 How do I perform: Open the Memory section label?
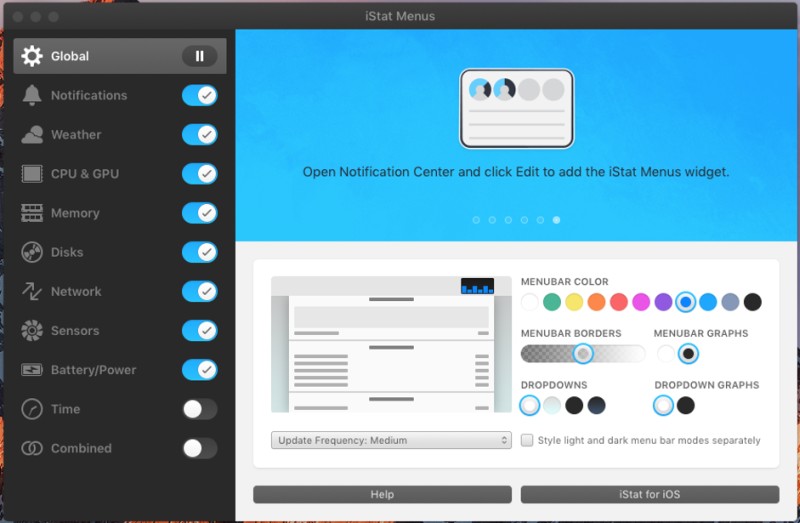[x=75, y=213]
